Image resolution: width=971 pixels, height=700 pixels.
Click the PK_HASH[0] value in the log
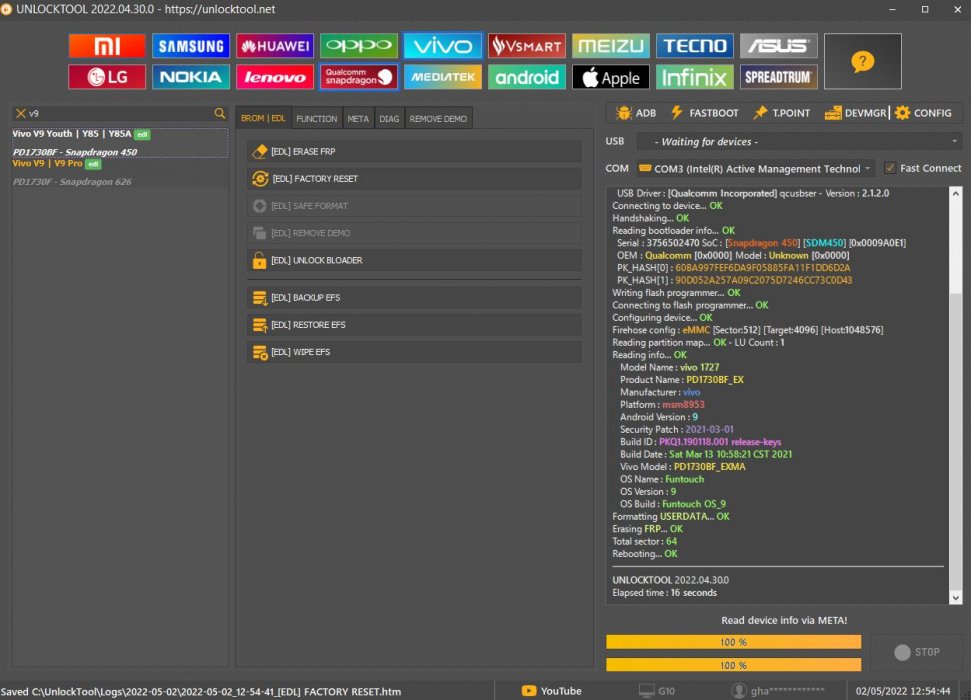[x=763, y=268]
